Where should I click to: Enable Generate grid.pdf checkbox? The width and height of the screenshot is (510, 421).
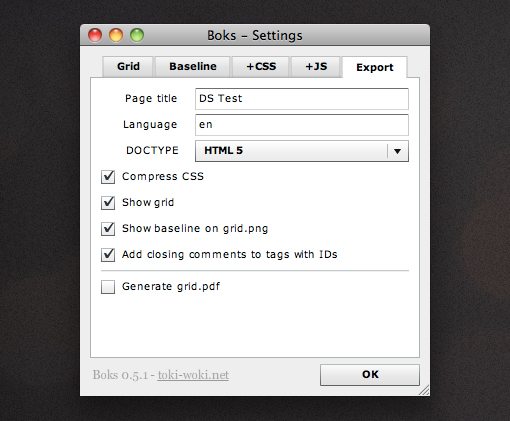[108, 287]
